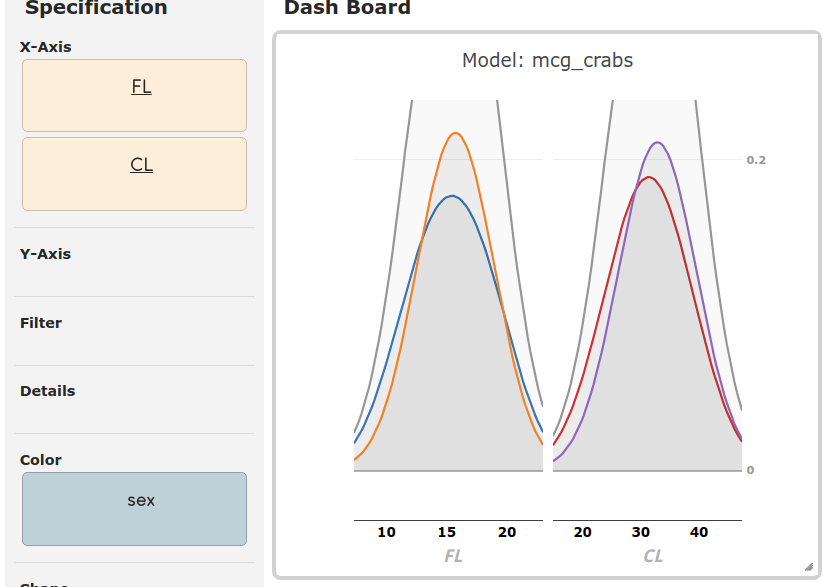Click the Filter shelf label
823x587 pixels.
41,323
